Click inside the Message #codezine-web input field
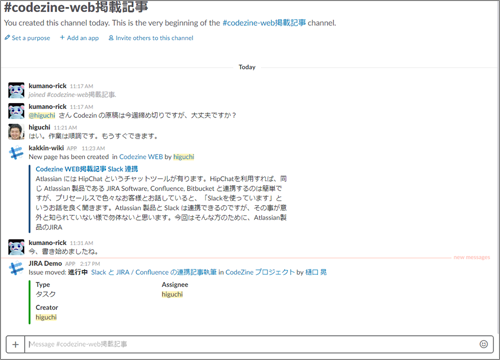Screen dimensions: 500x360 tap(259, 344)
